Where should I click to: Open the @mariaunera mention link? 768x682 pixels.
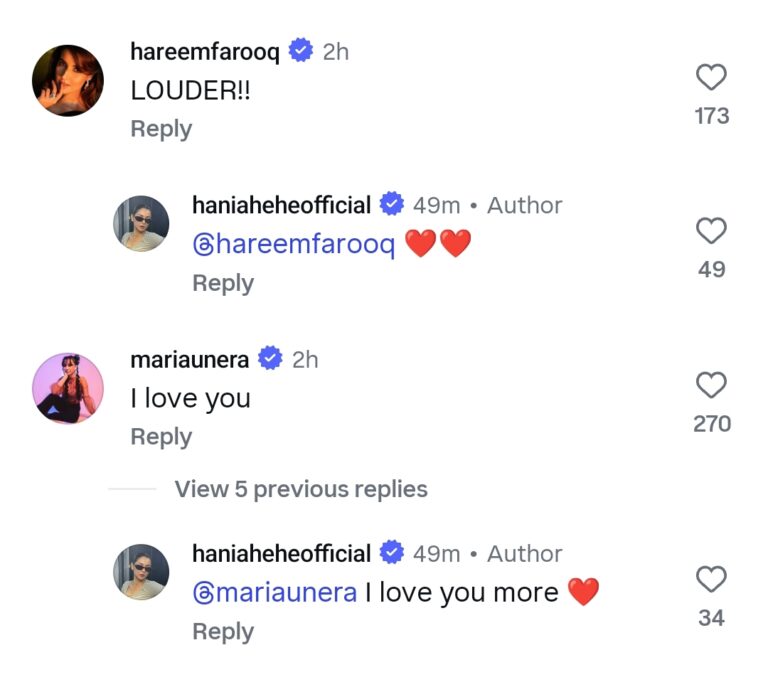(x=274, y=592)
